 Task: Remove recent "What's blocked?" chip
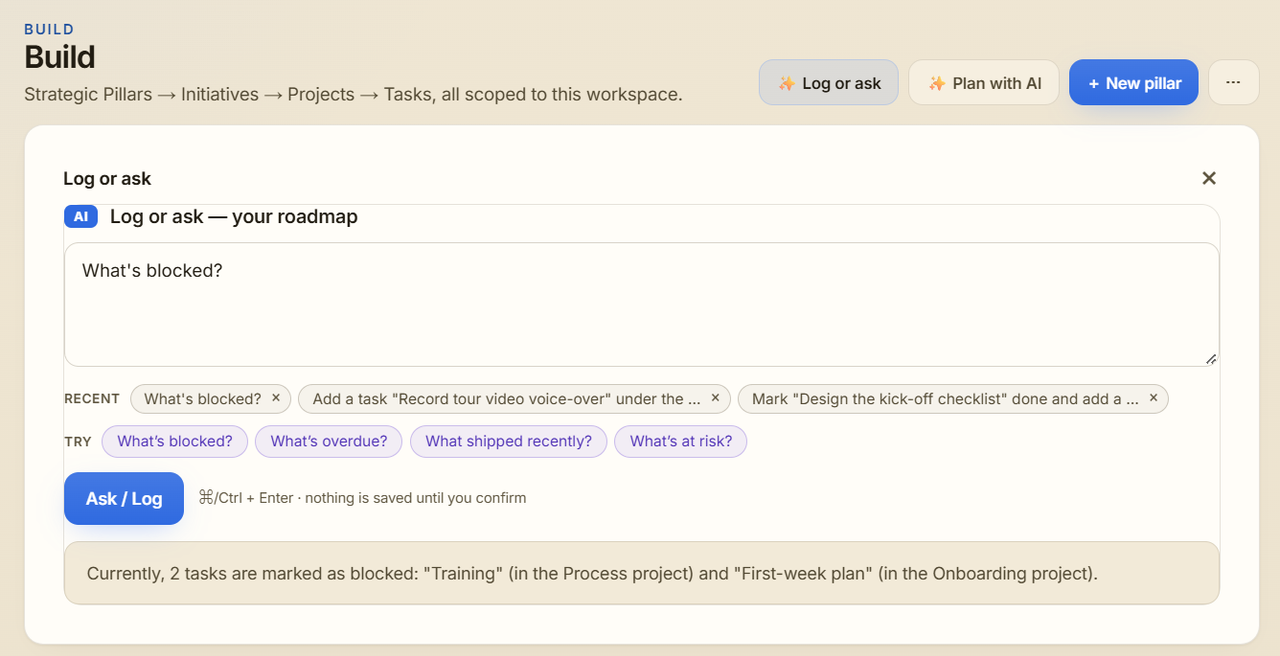[x=276, y=398]
